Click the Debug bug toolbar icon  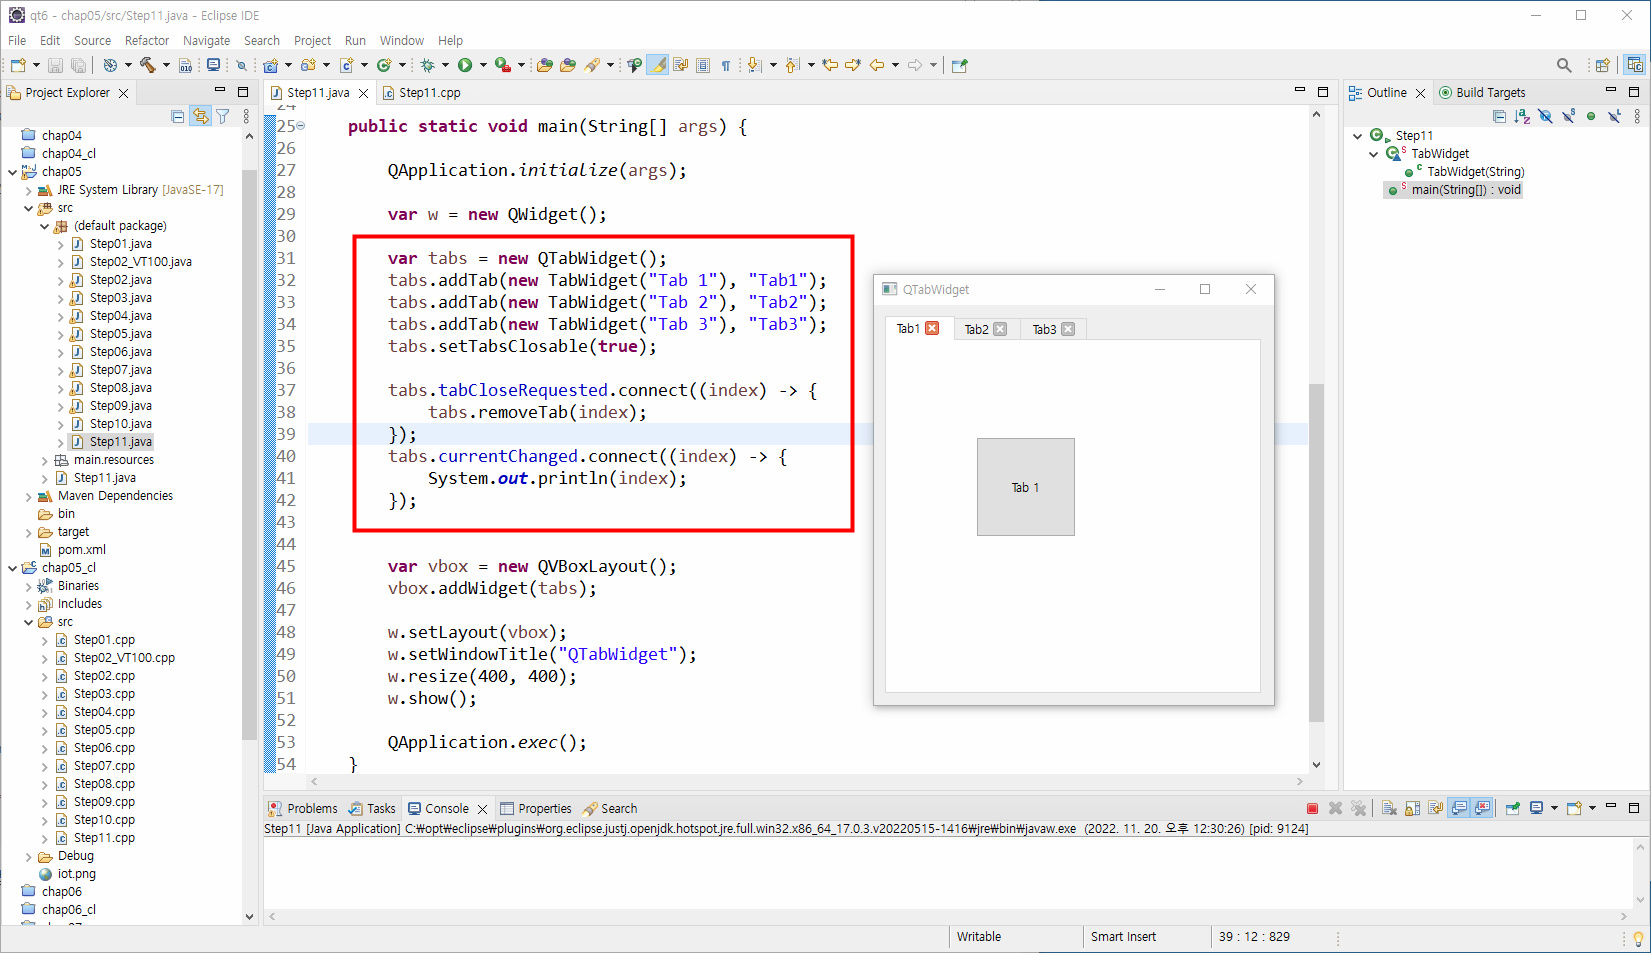click(x=427, y=65)
